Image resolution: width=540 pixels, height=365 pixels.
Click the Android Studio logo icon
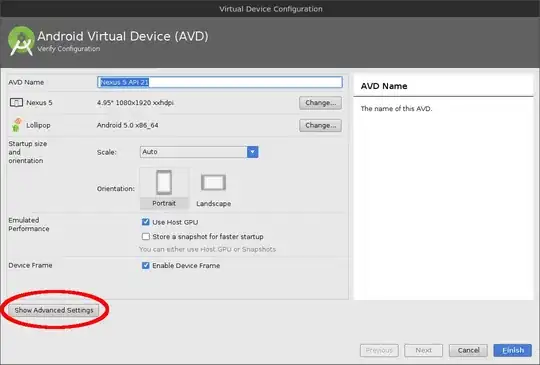tap(21, 41)
